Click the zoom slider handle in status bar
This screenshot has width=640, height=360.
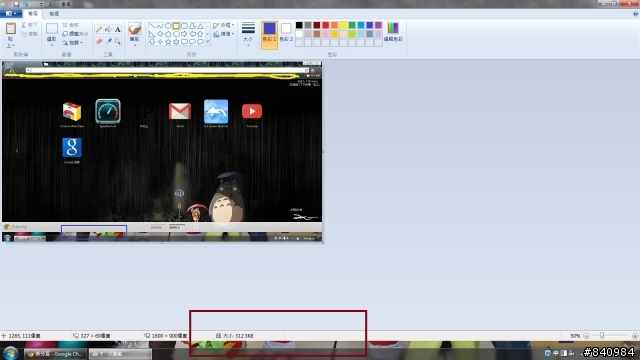coord(602,336)
